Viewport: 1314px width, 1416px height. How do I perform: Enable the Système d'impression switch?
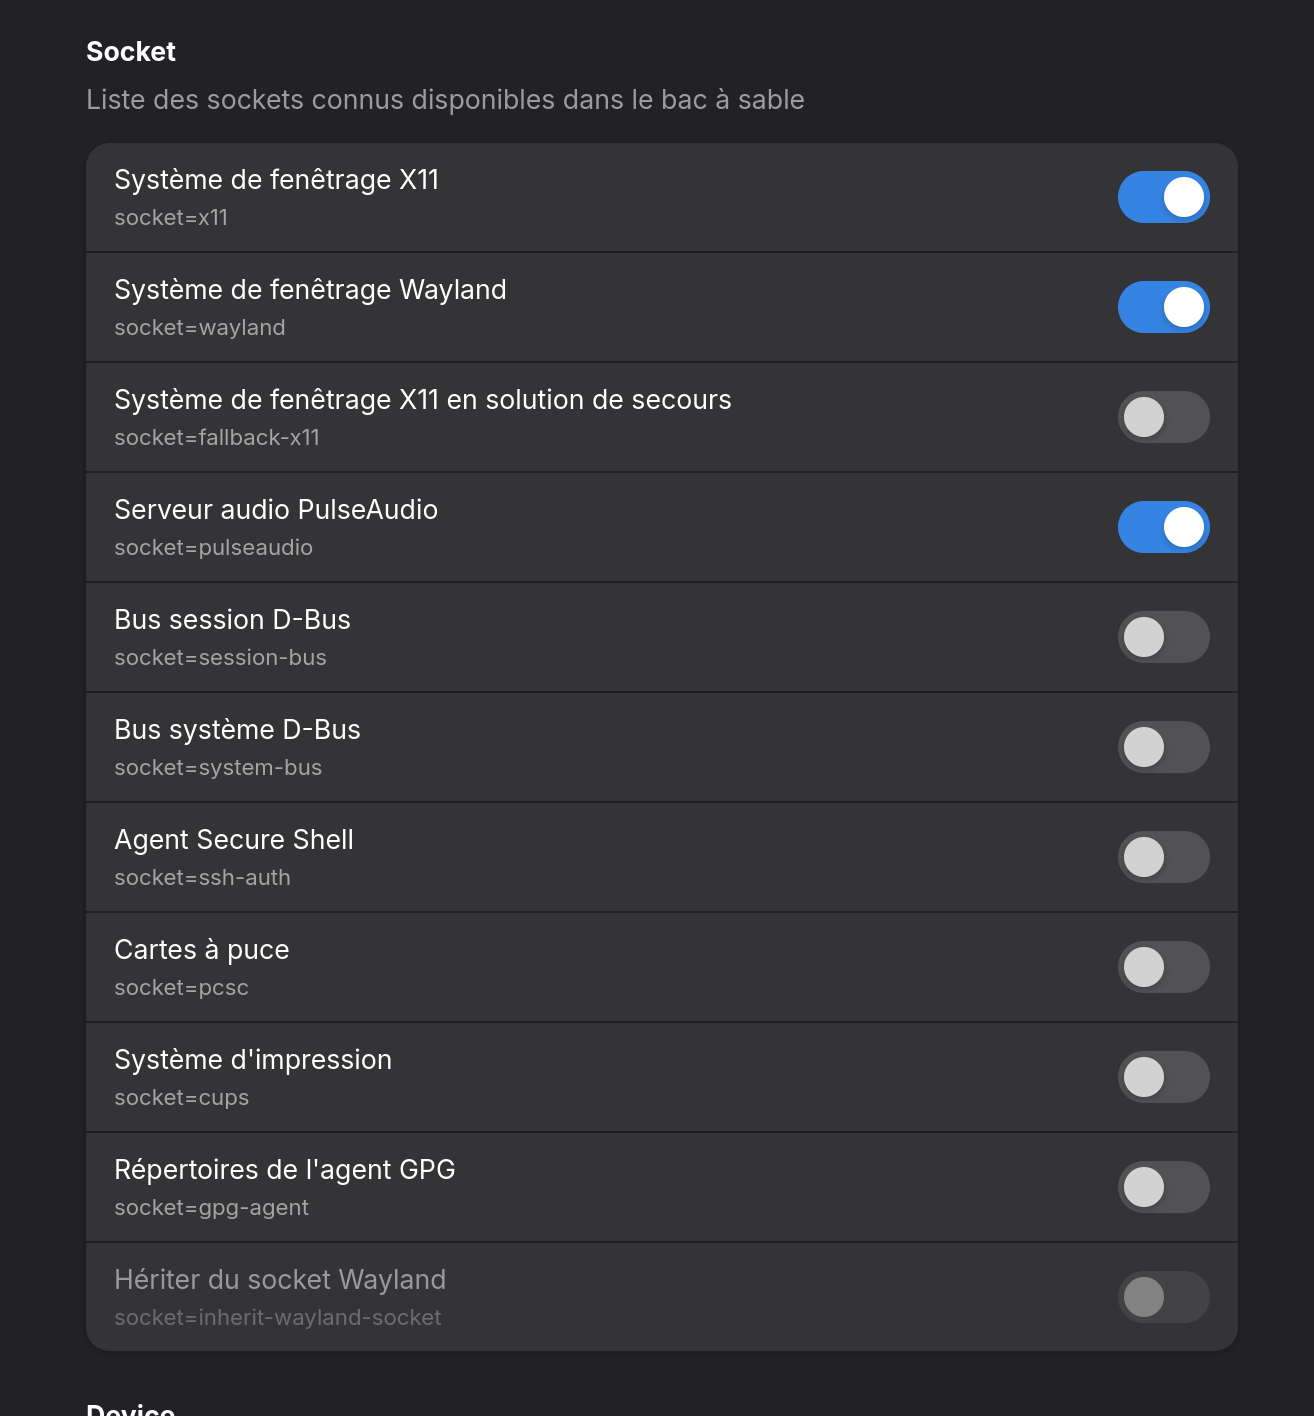click(1163, 1077)
